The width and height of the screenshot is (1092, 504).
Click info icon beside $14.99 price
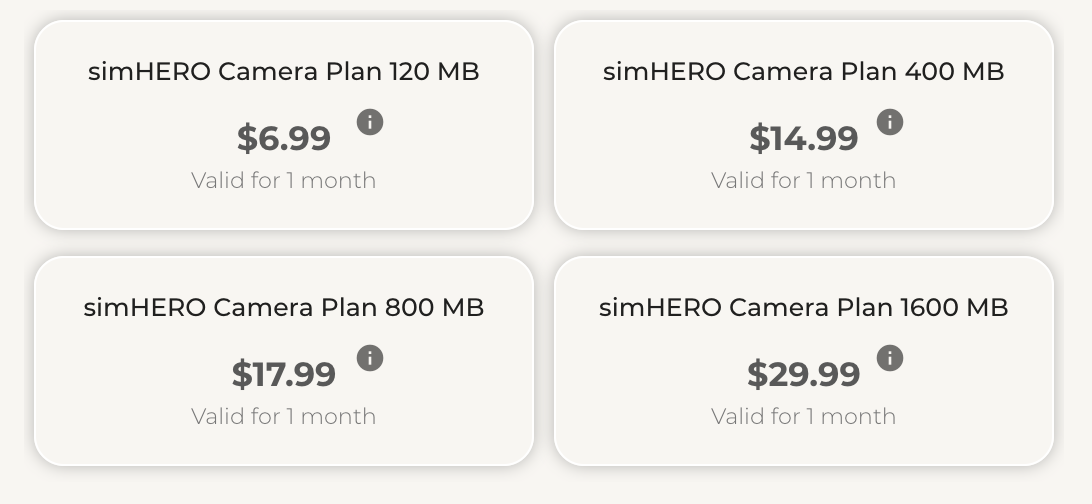[889, 122]
